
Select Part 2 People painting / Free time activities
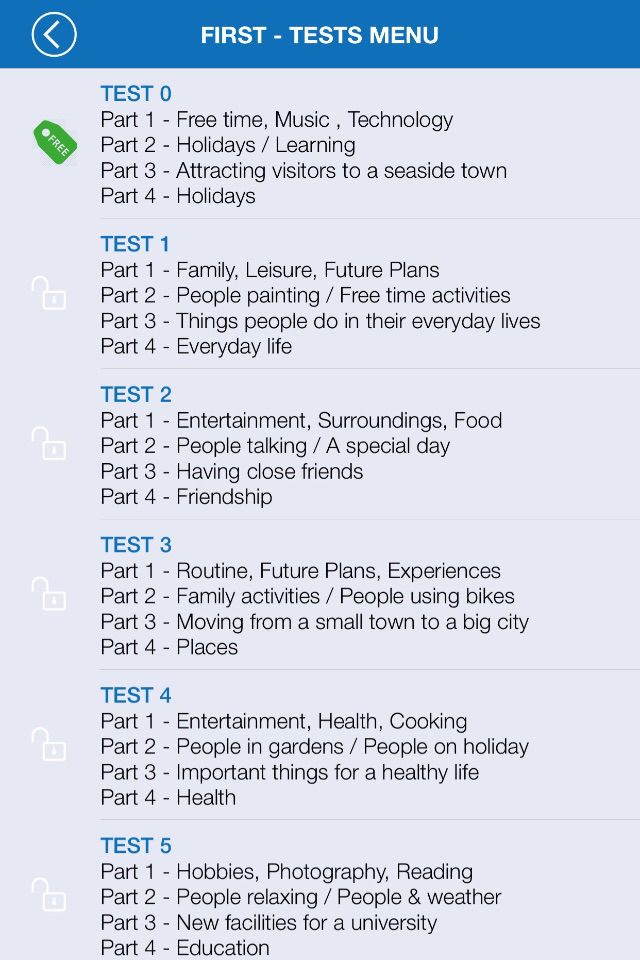(x=306, y=295)
